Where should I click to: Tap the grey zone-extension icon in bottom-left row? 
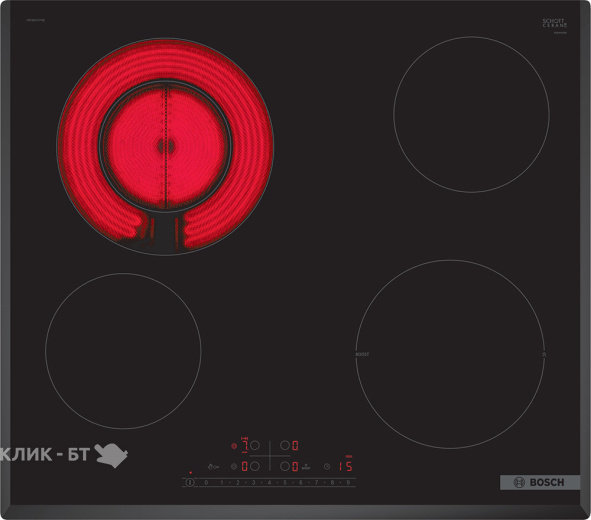[x=234, y=466]
